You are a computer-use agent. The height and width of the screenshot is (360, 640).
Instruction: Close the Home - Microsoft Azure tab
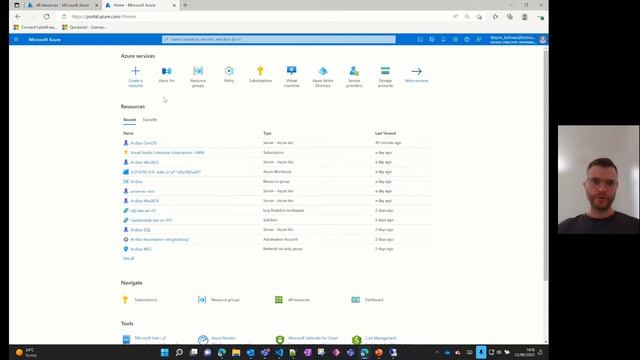pyautogui.click(x=174, y=5)
